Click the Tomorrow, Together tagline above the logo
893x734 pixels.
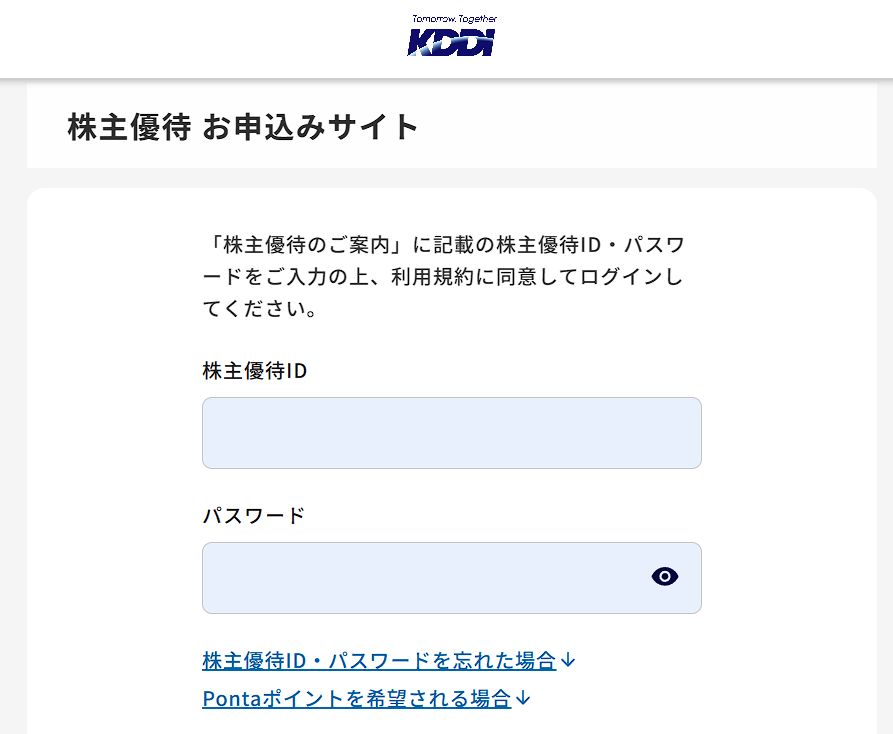[x=454, y=18]
